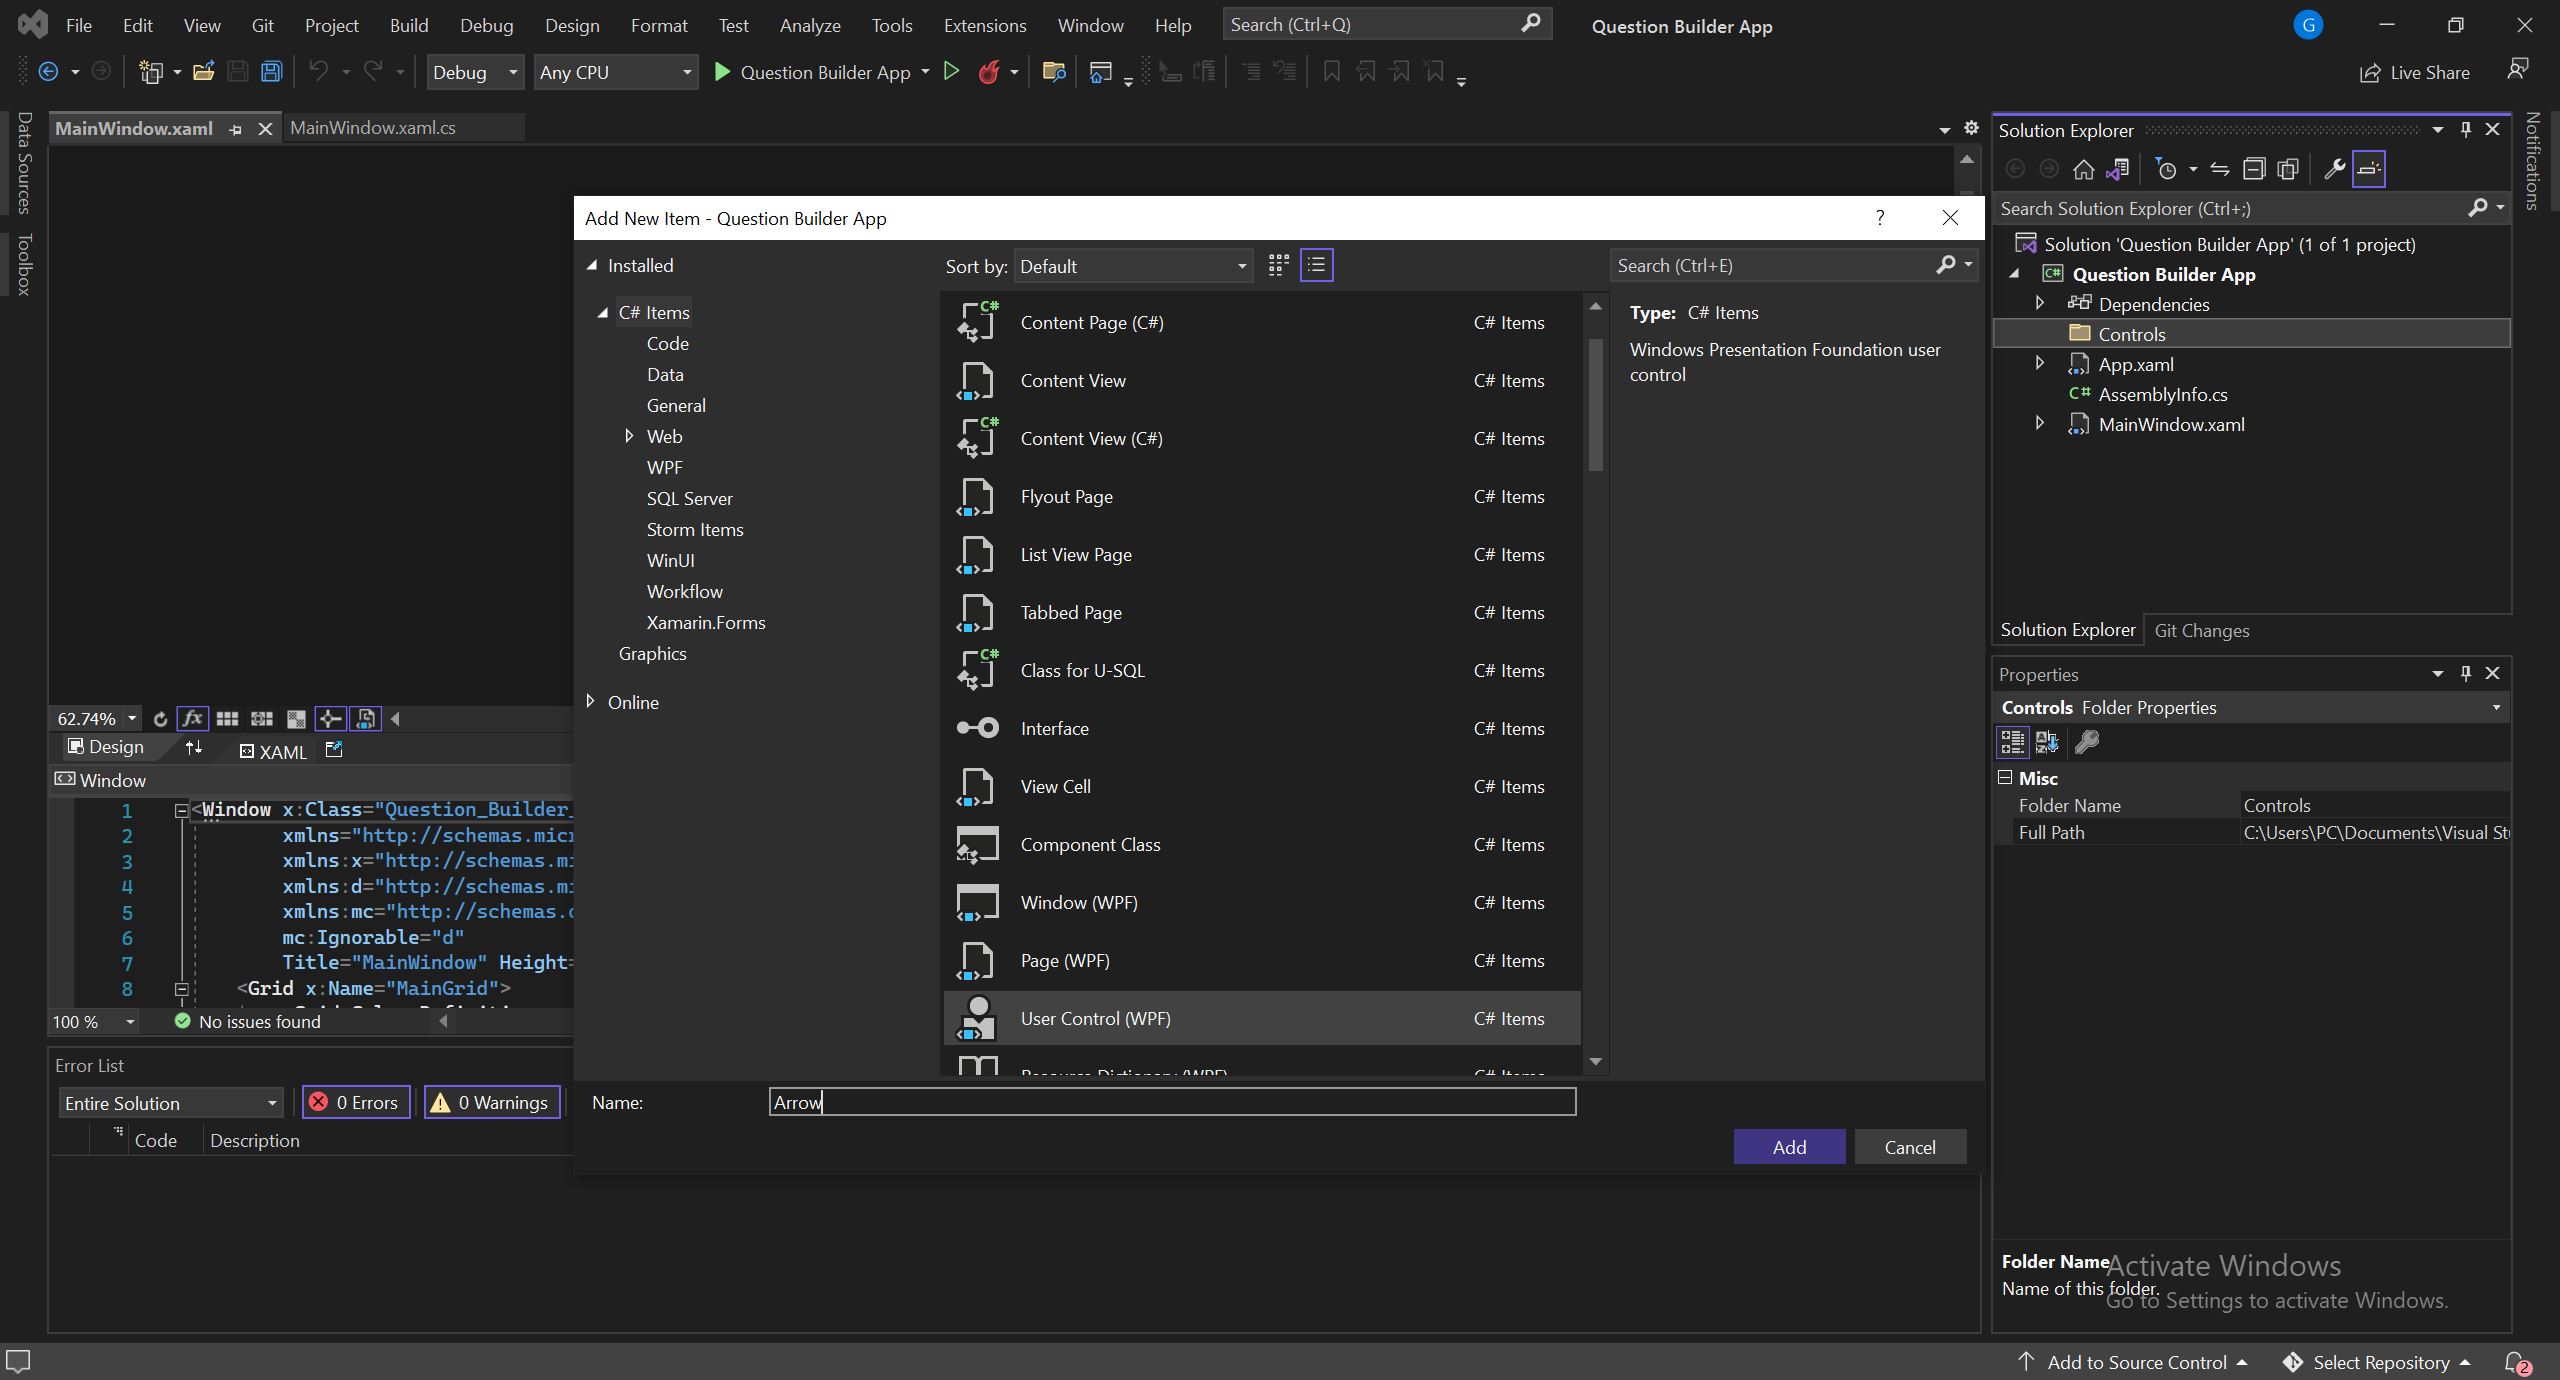Click the grid view toggle button
Viewport: 2560px width, 1380px height.
pyautogui.click(x=1277, y=265)
